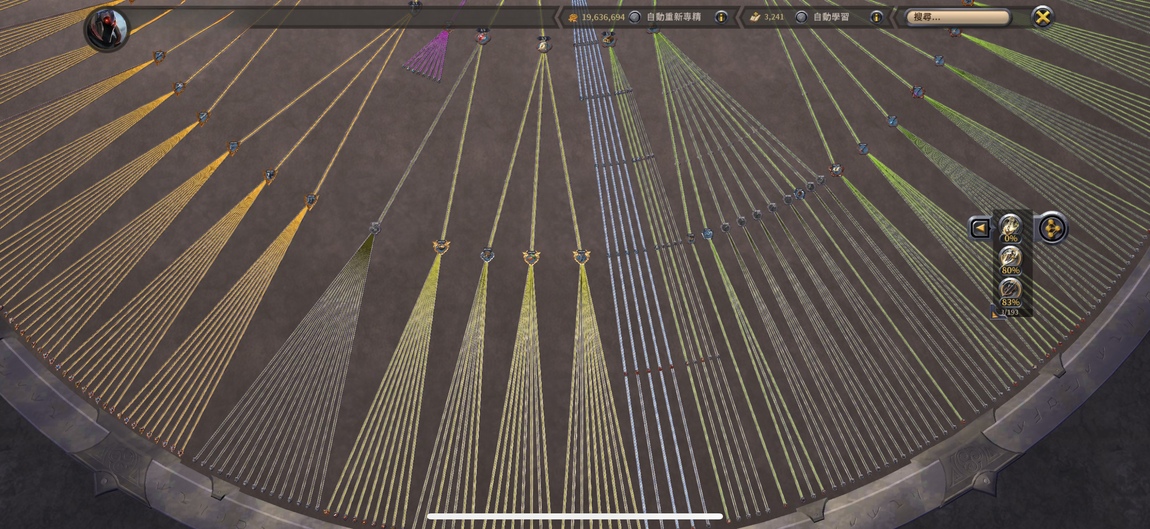Select the middle gold-winged node of yellow fans
The height and width of the screenshot is (529, 1150).
(x=532, y=257)
